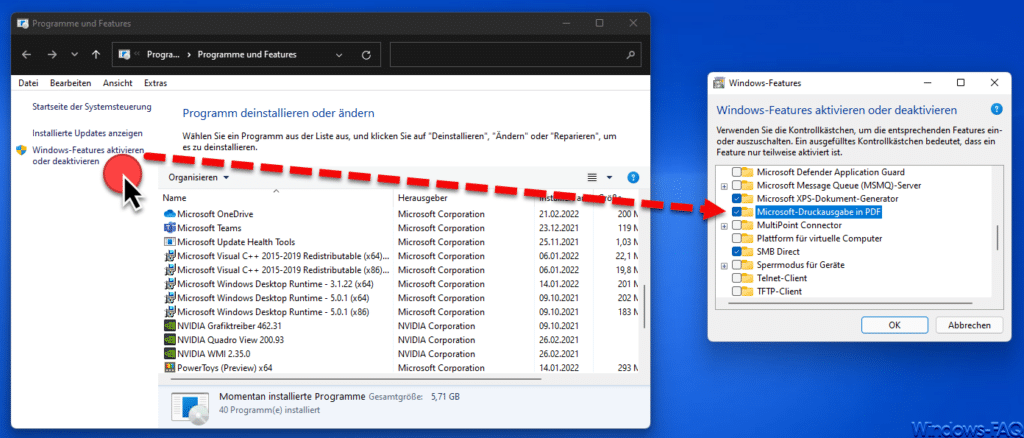Confirm Windows-Features dialog with OK
This screenshot has width=1024, height=438.
pyautogui.click(x=895, y=324)
